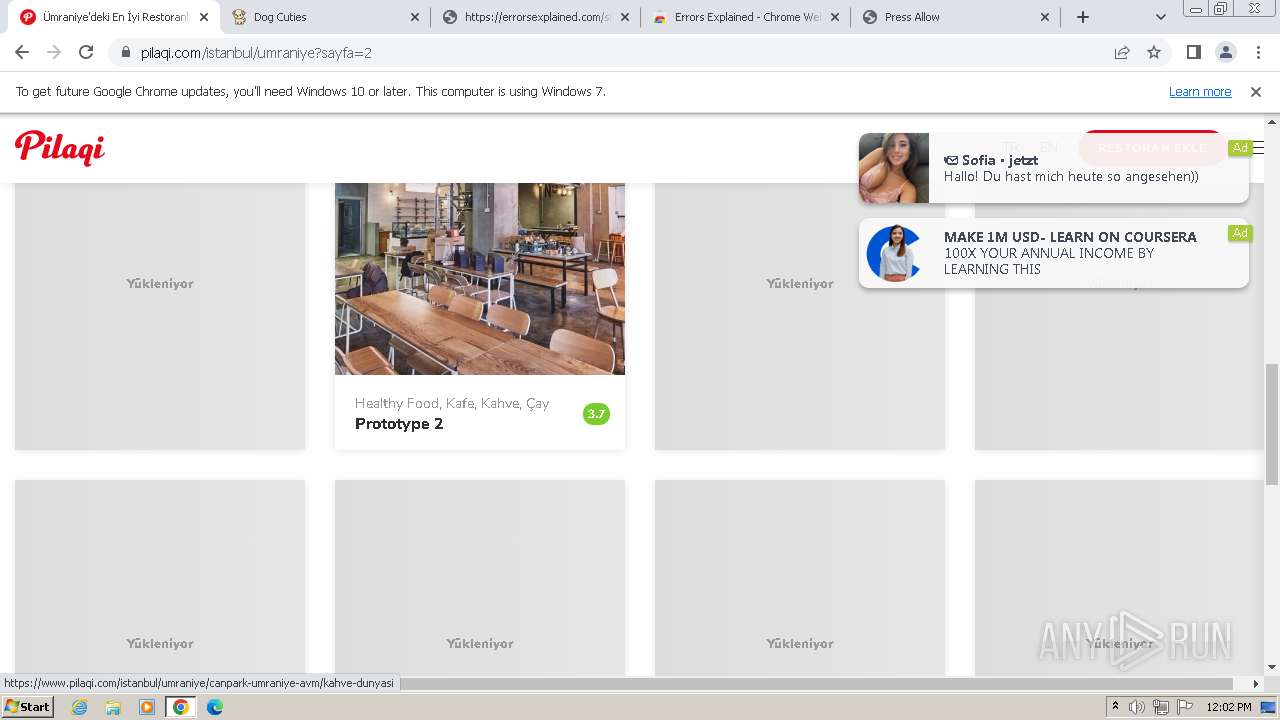Click the Sofia profile picture
The image size is (1280, 720).
894,168
